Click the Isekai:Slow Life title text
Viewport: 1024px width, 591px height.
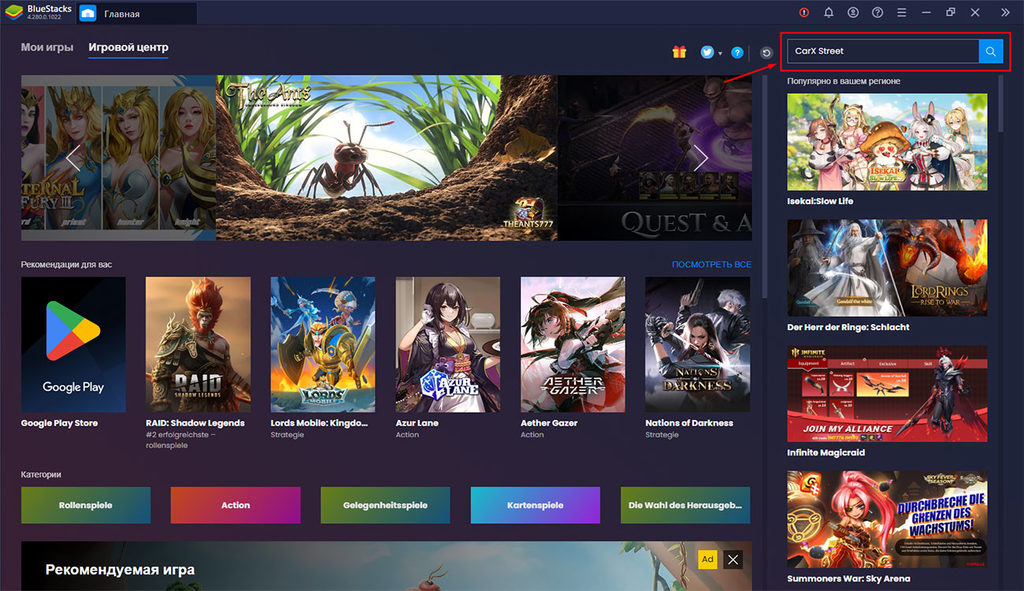point(820,201)
